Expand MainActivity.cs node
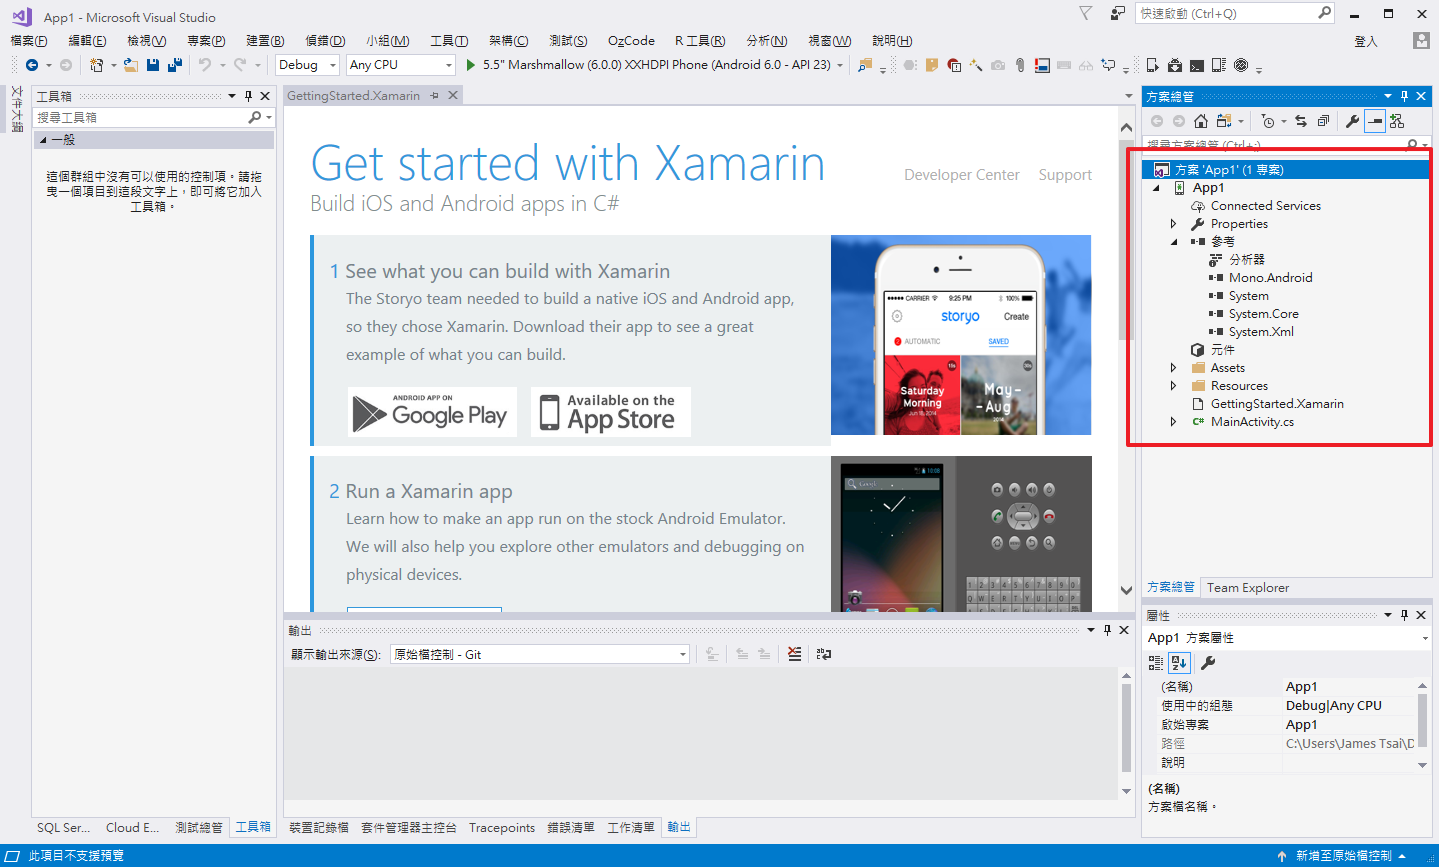1439x867 pixels. coord(1175,422)
